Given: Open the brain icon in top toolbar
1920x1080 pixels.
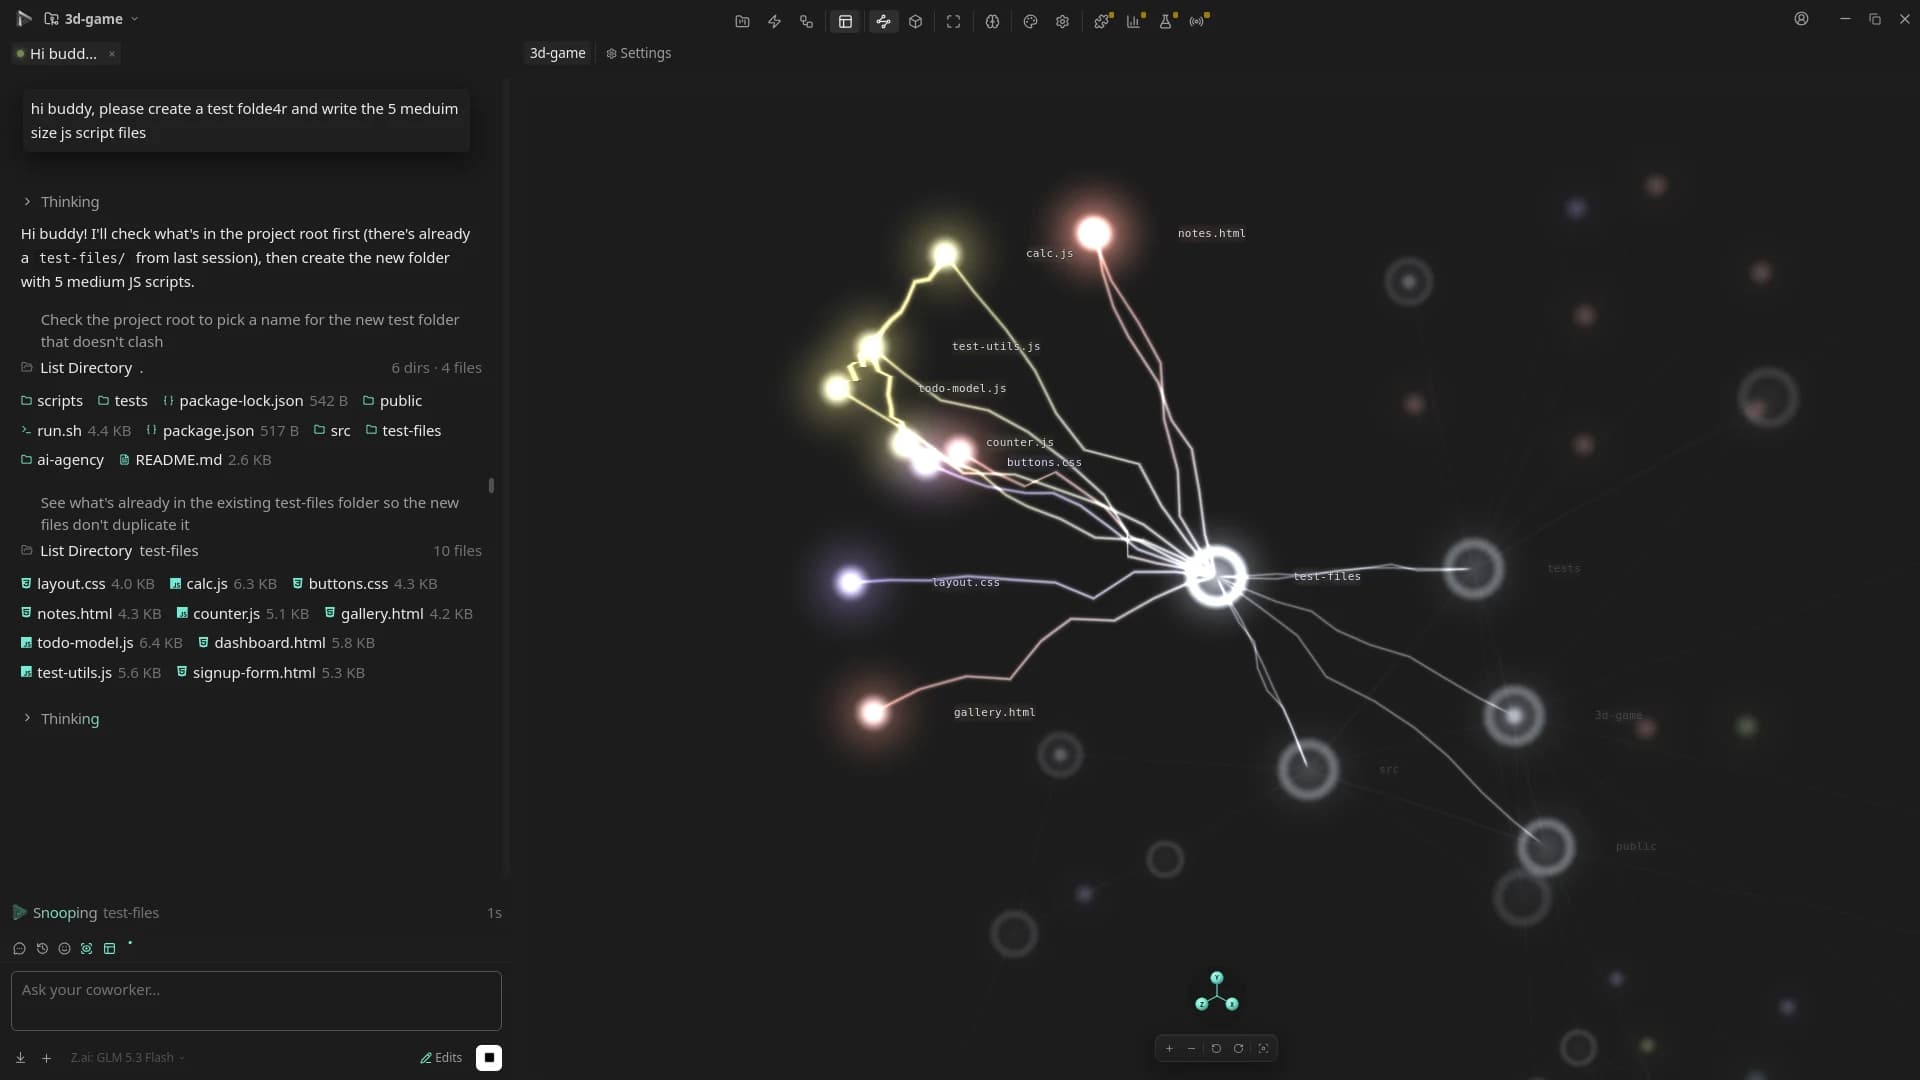Looking at the screenshot, I should click(x=992, y=21).
